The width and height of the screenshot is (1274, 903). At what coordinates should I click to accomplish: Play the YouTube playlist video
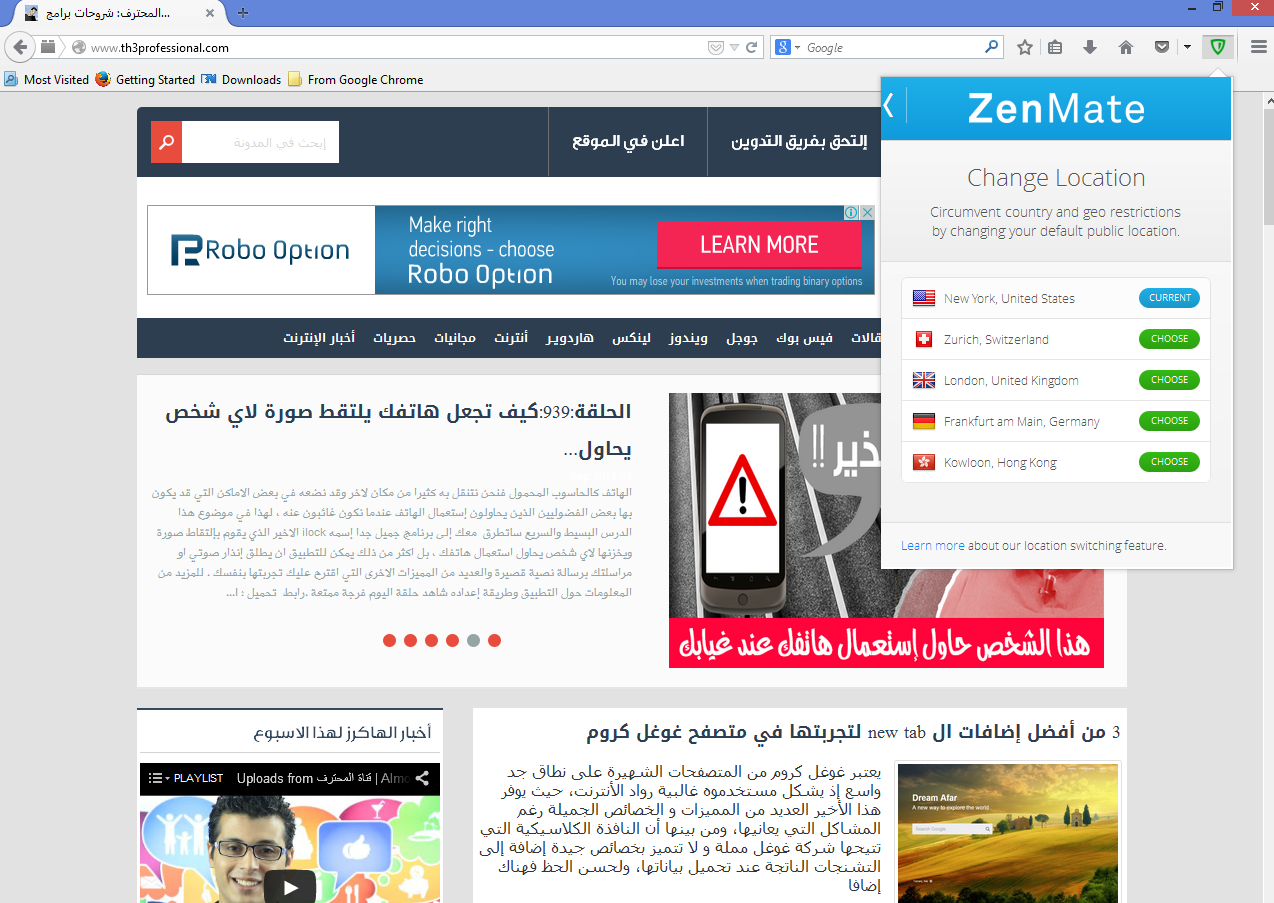coord(290,887)
